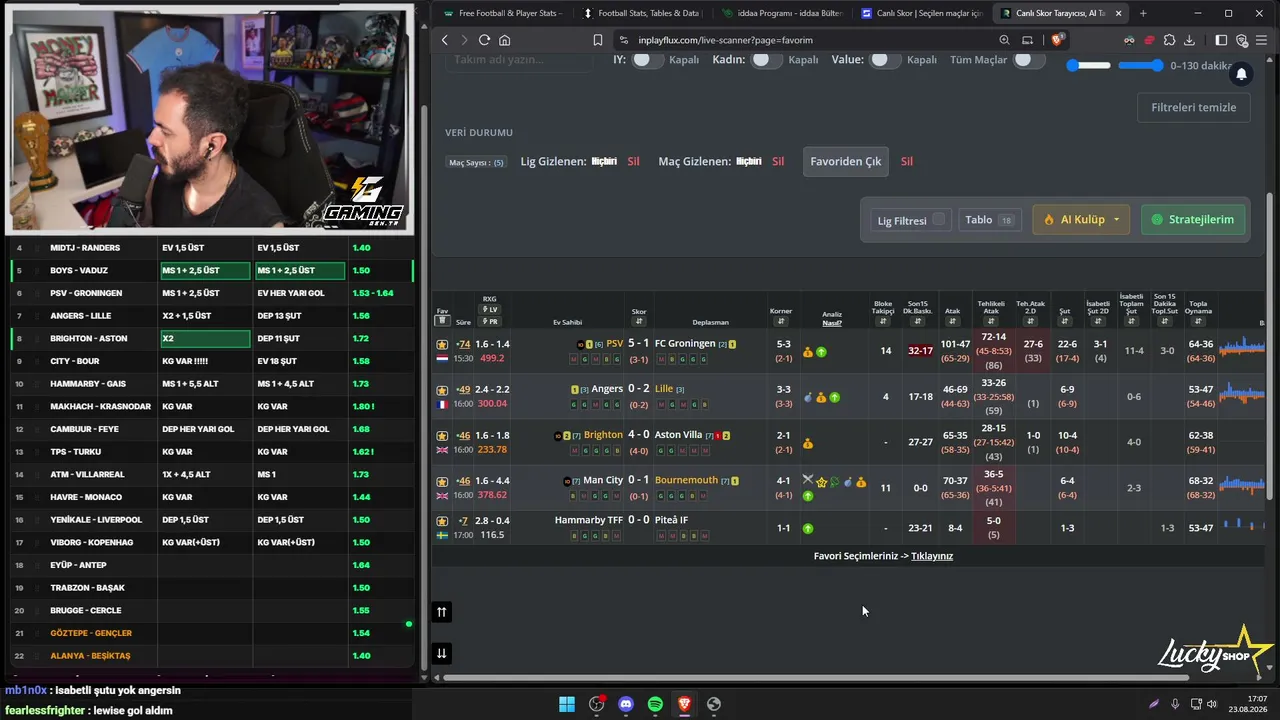Screen dimensions: 1280x720
Task: Reload the page with the browser refresh icon
Action: [484, 40]
